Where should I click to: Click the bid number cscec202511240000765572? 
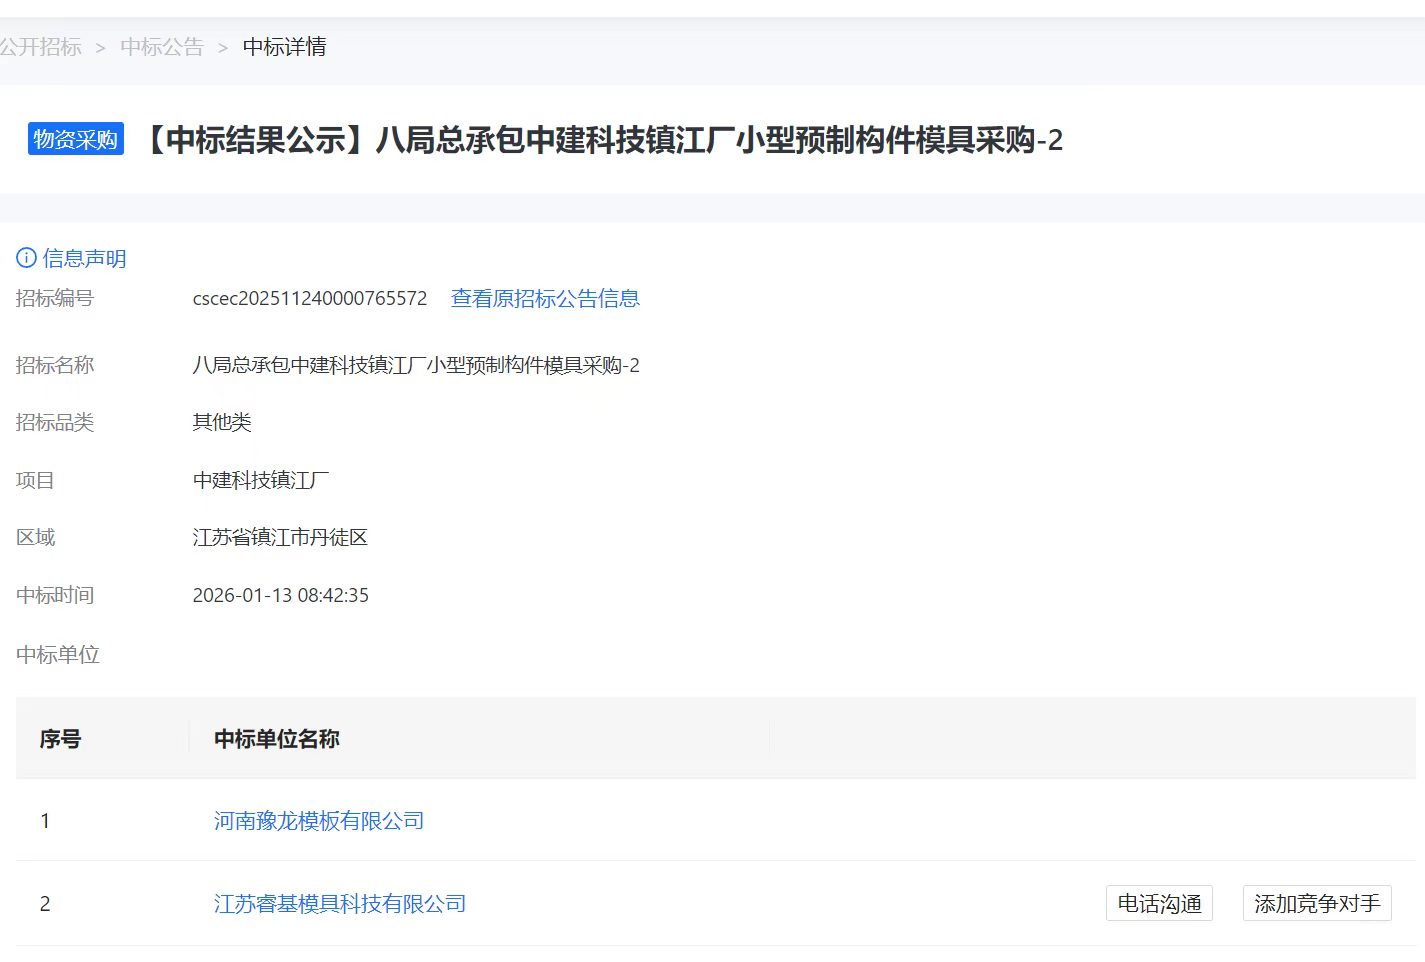tap(309, 298)
